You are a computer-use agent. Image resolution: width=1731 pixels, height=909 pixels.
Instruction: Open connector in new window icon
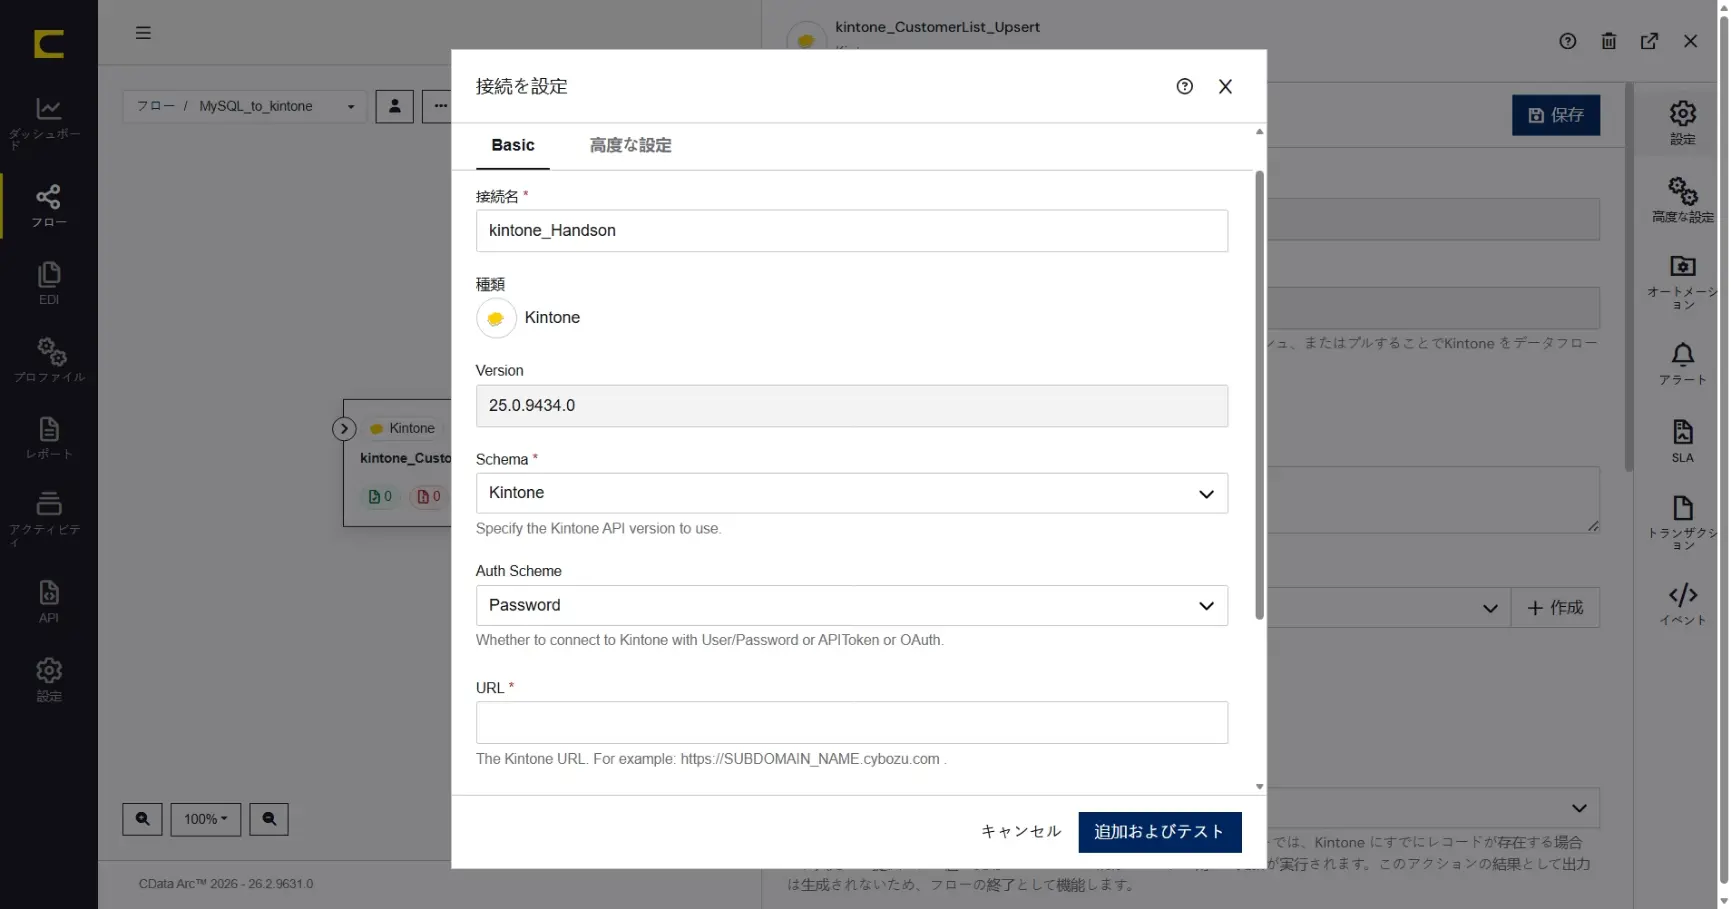click(x=1650, y=41)
